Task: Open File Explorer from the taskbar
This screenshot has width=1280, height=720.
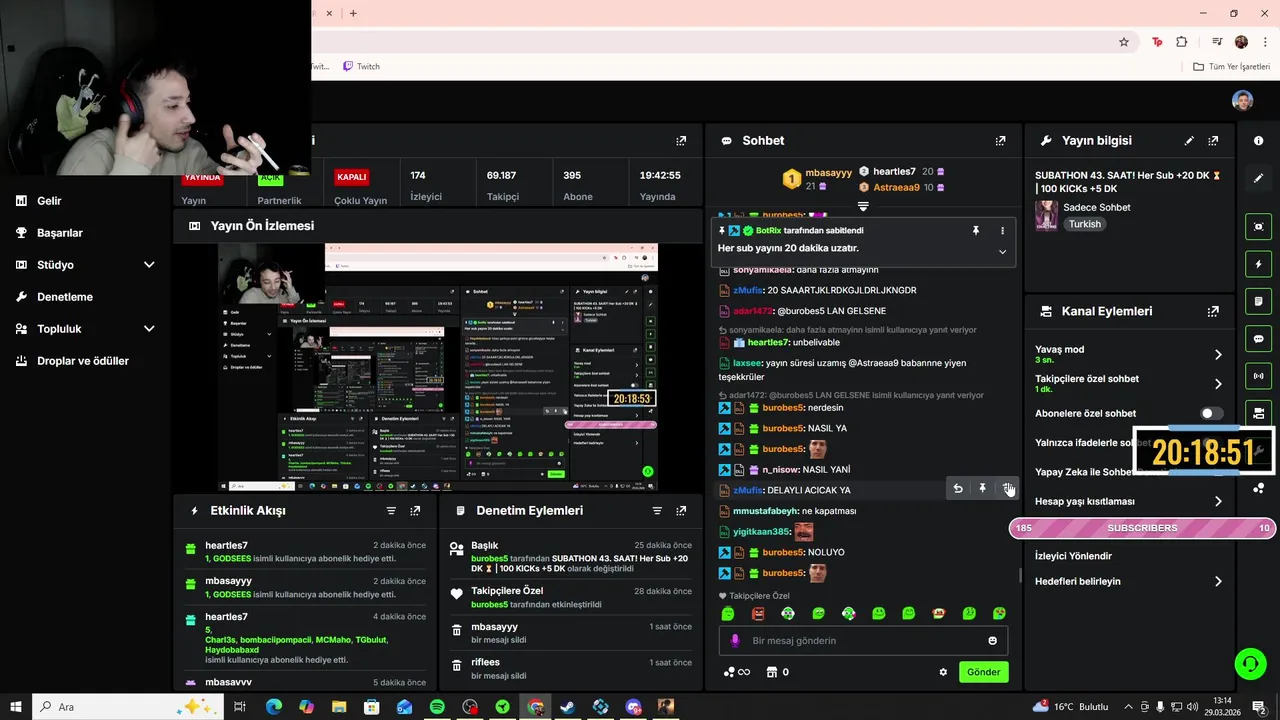Action: [x=339, y=707]
